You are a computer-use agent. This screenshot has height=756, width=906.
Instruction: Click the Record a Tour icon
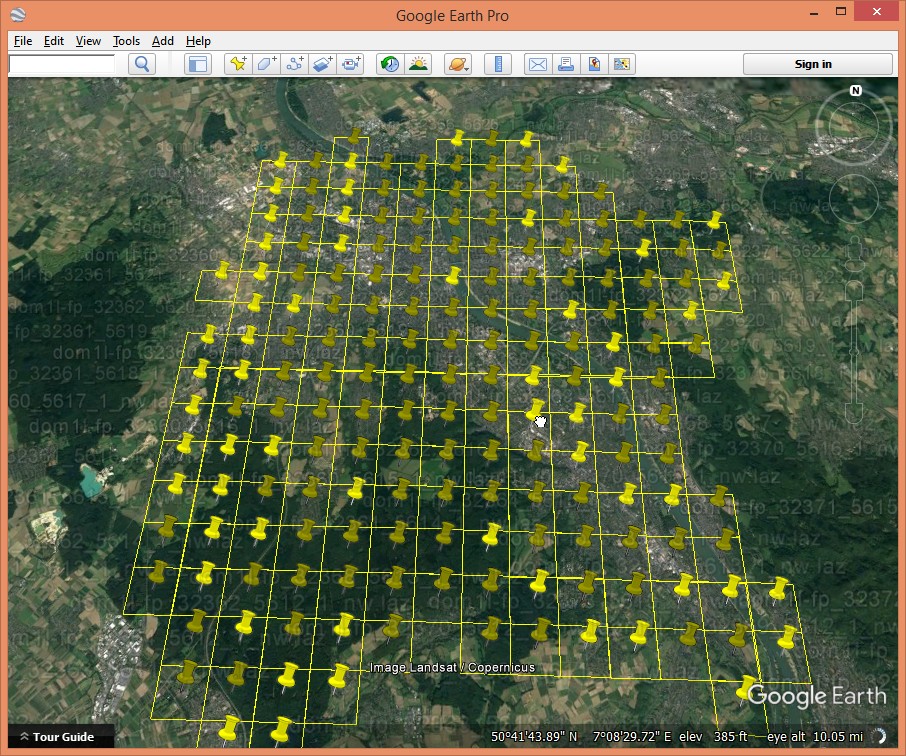[x=350, y=64]
